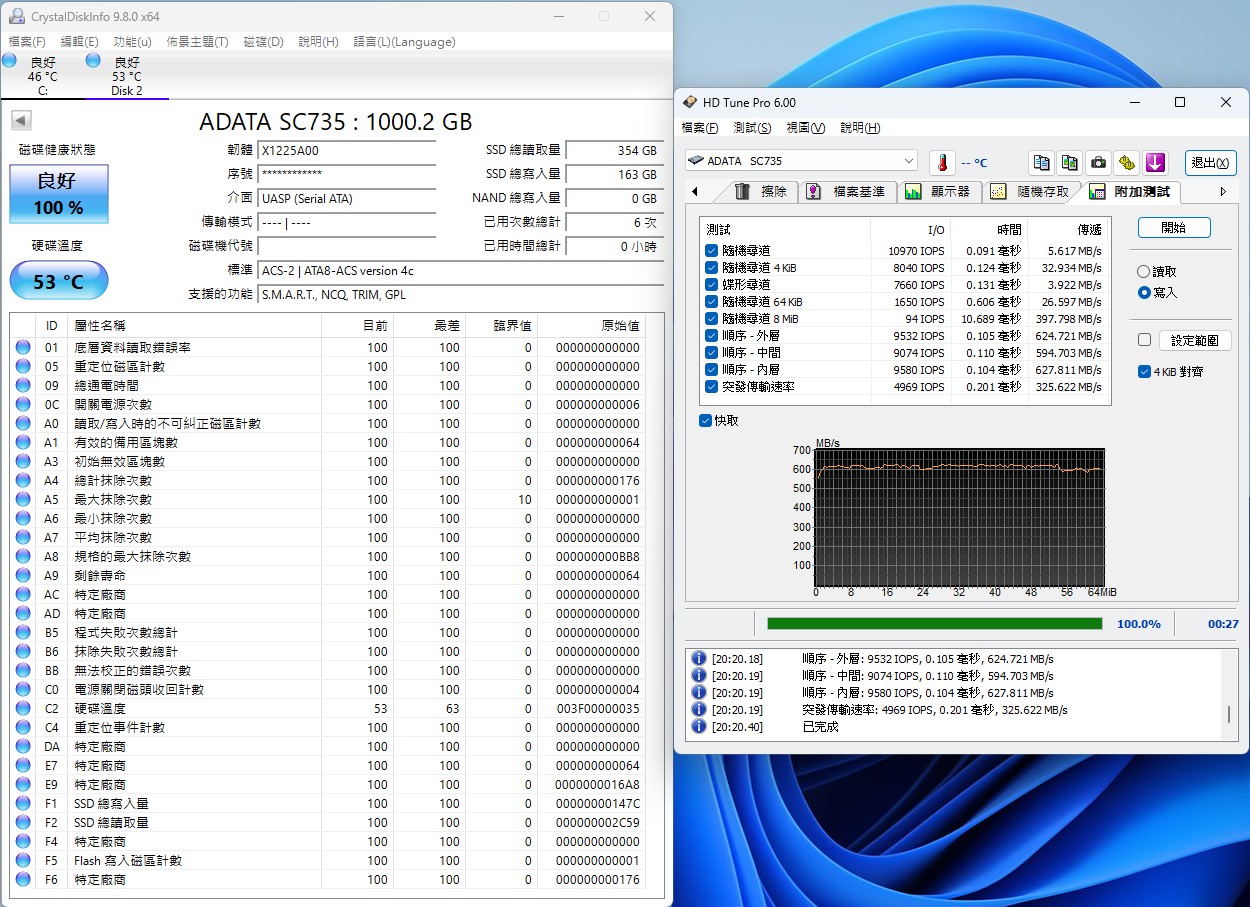Click the green 100.0% progress bar
1250x907 pixels.
point(934,623)
